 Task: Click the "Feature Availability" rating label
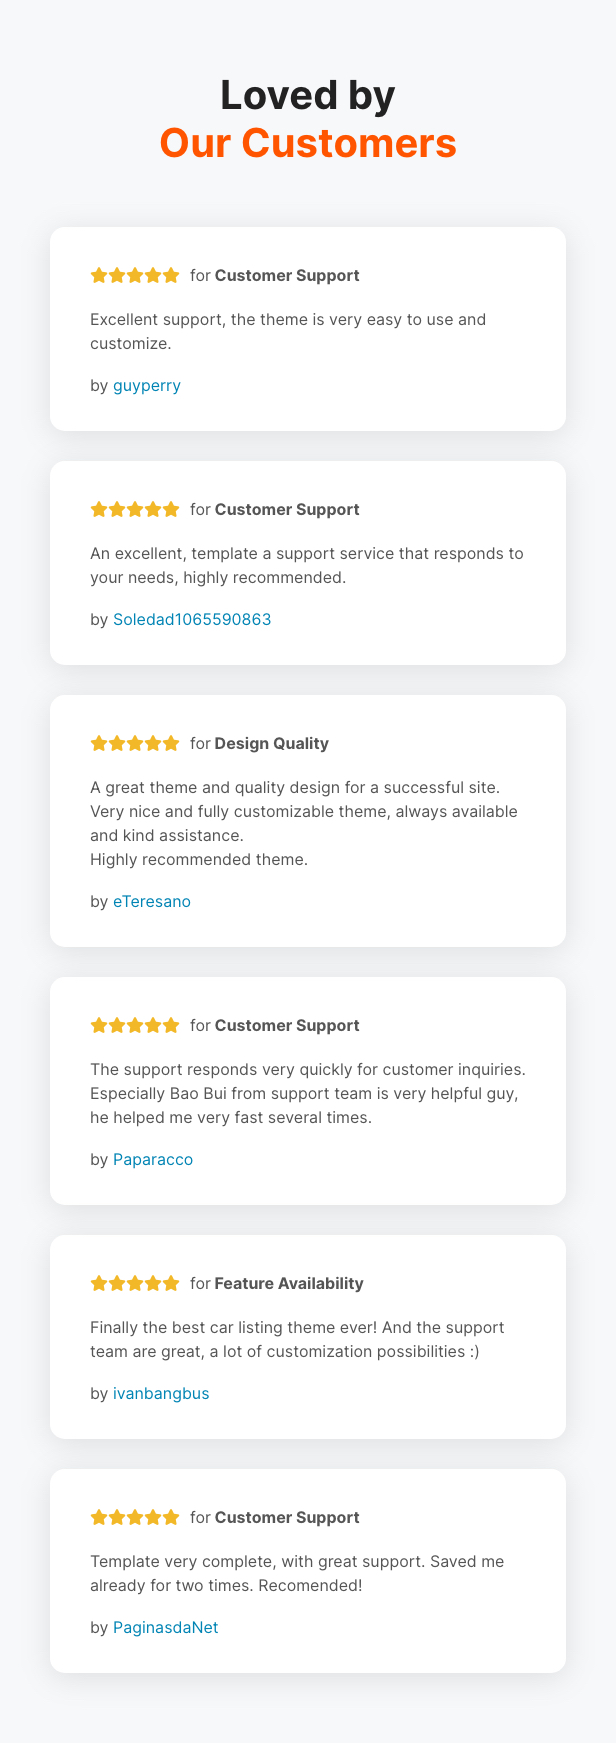coord(289,1283)
